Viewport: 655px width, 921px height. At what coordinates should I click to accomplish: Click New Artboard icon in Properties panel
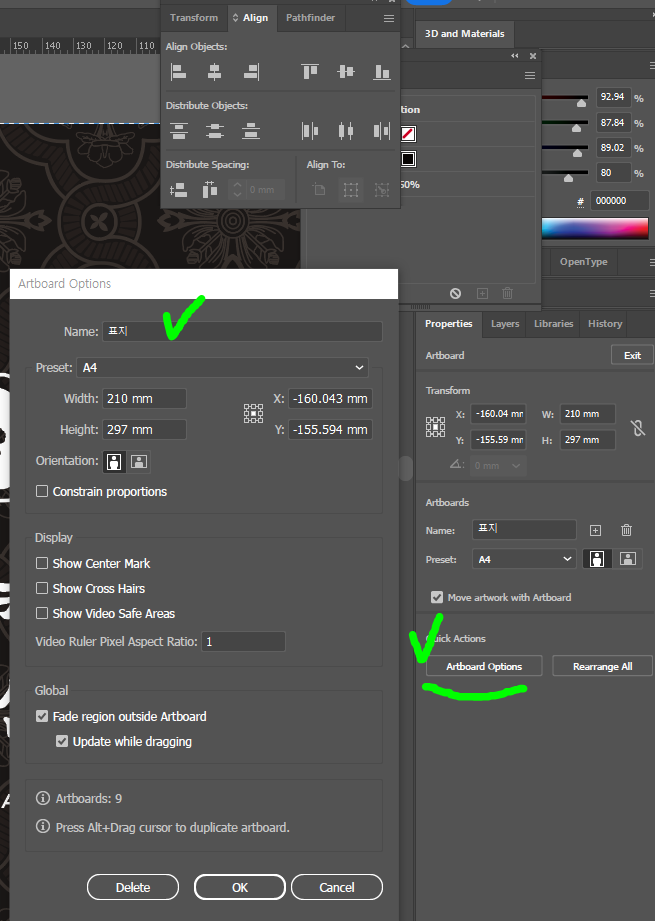pyautogui.click(x=595, y=530)
